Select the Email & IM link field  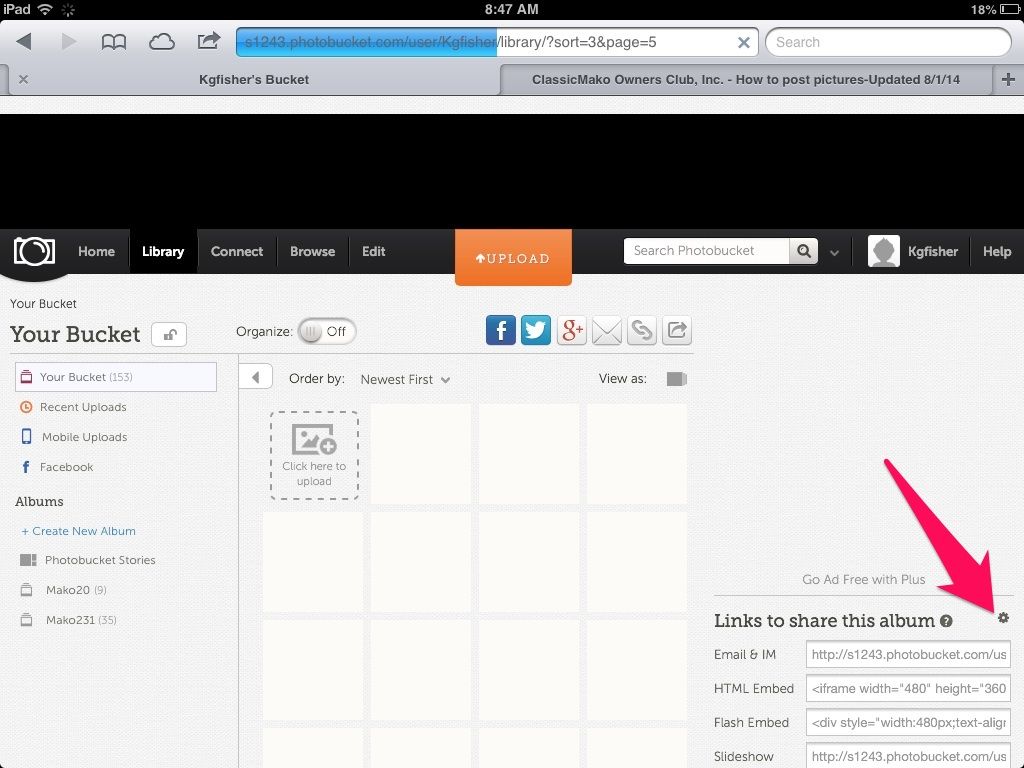(908, 654)
